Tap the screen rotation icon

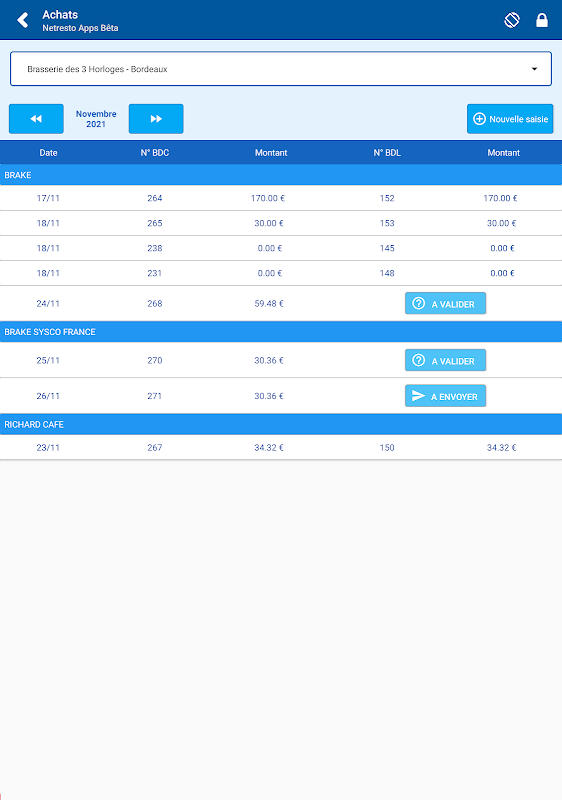(512, 20)
